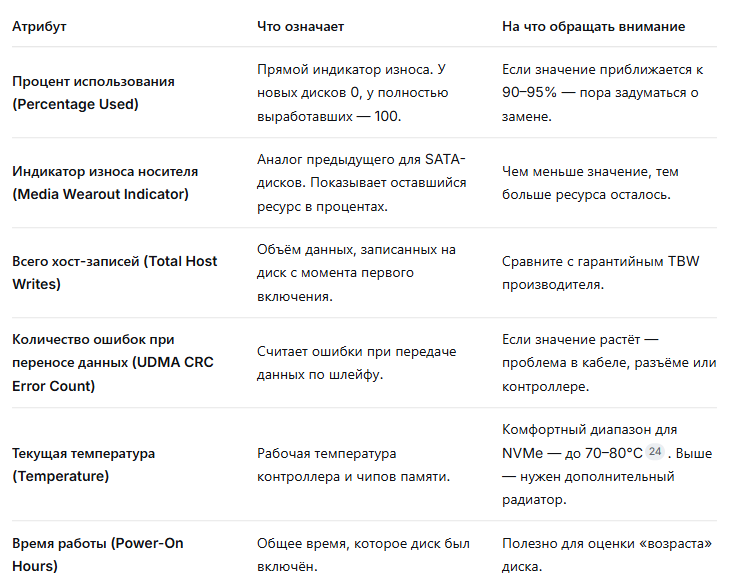Click the 'Считает ошибки при передаче данных' text

356,362
